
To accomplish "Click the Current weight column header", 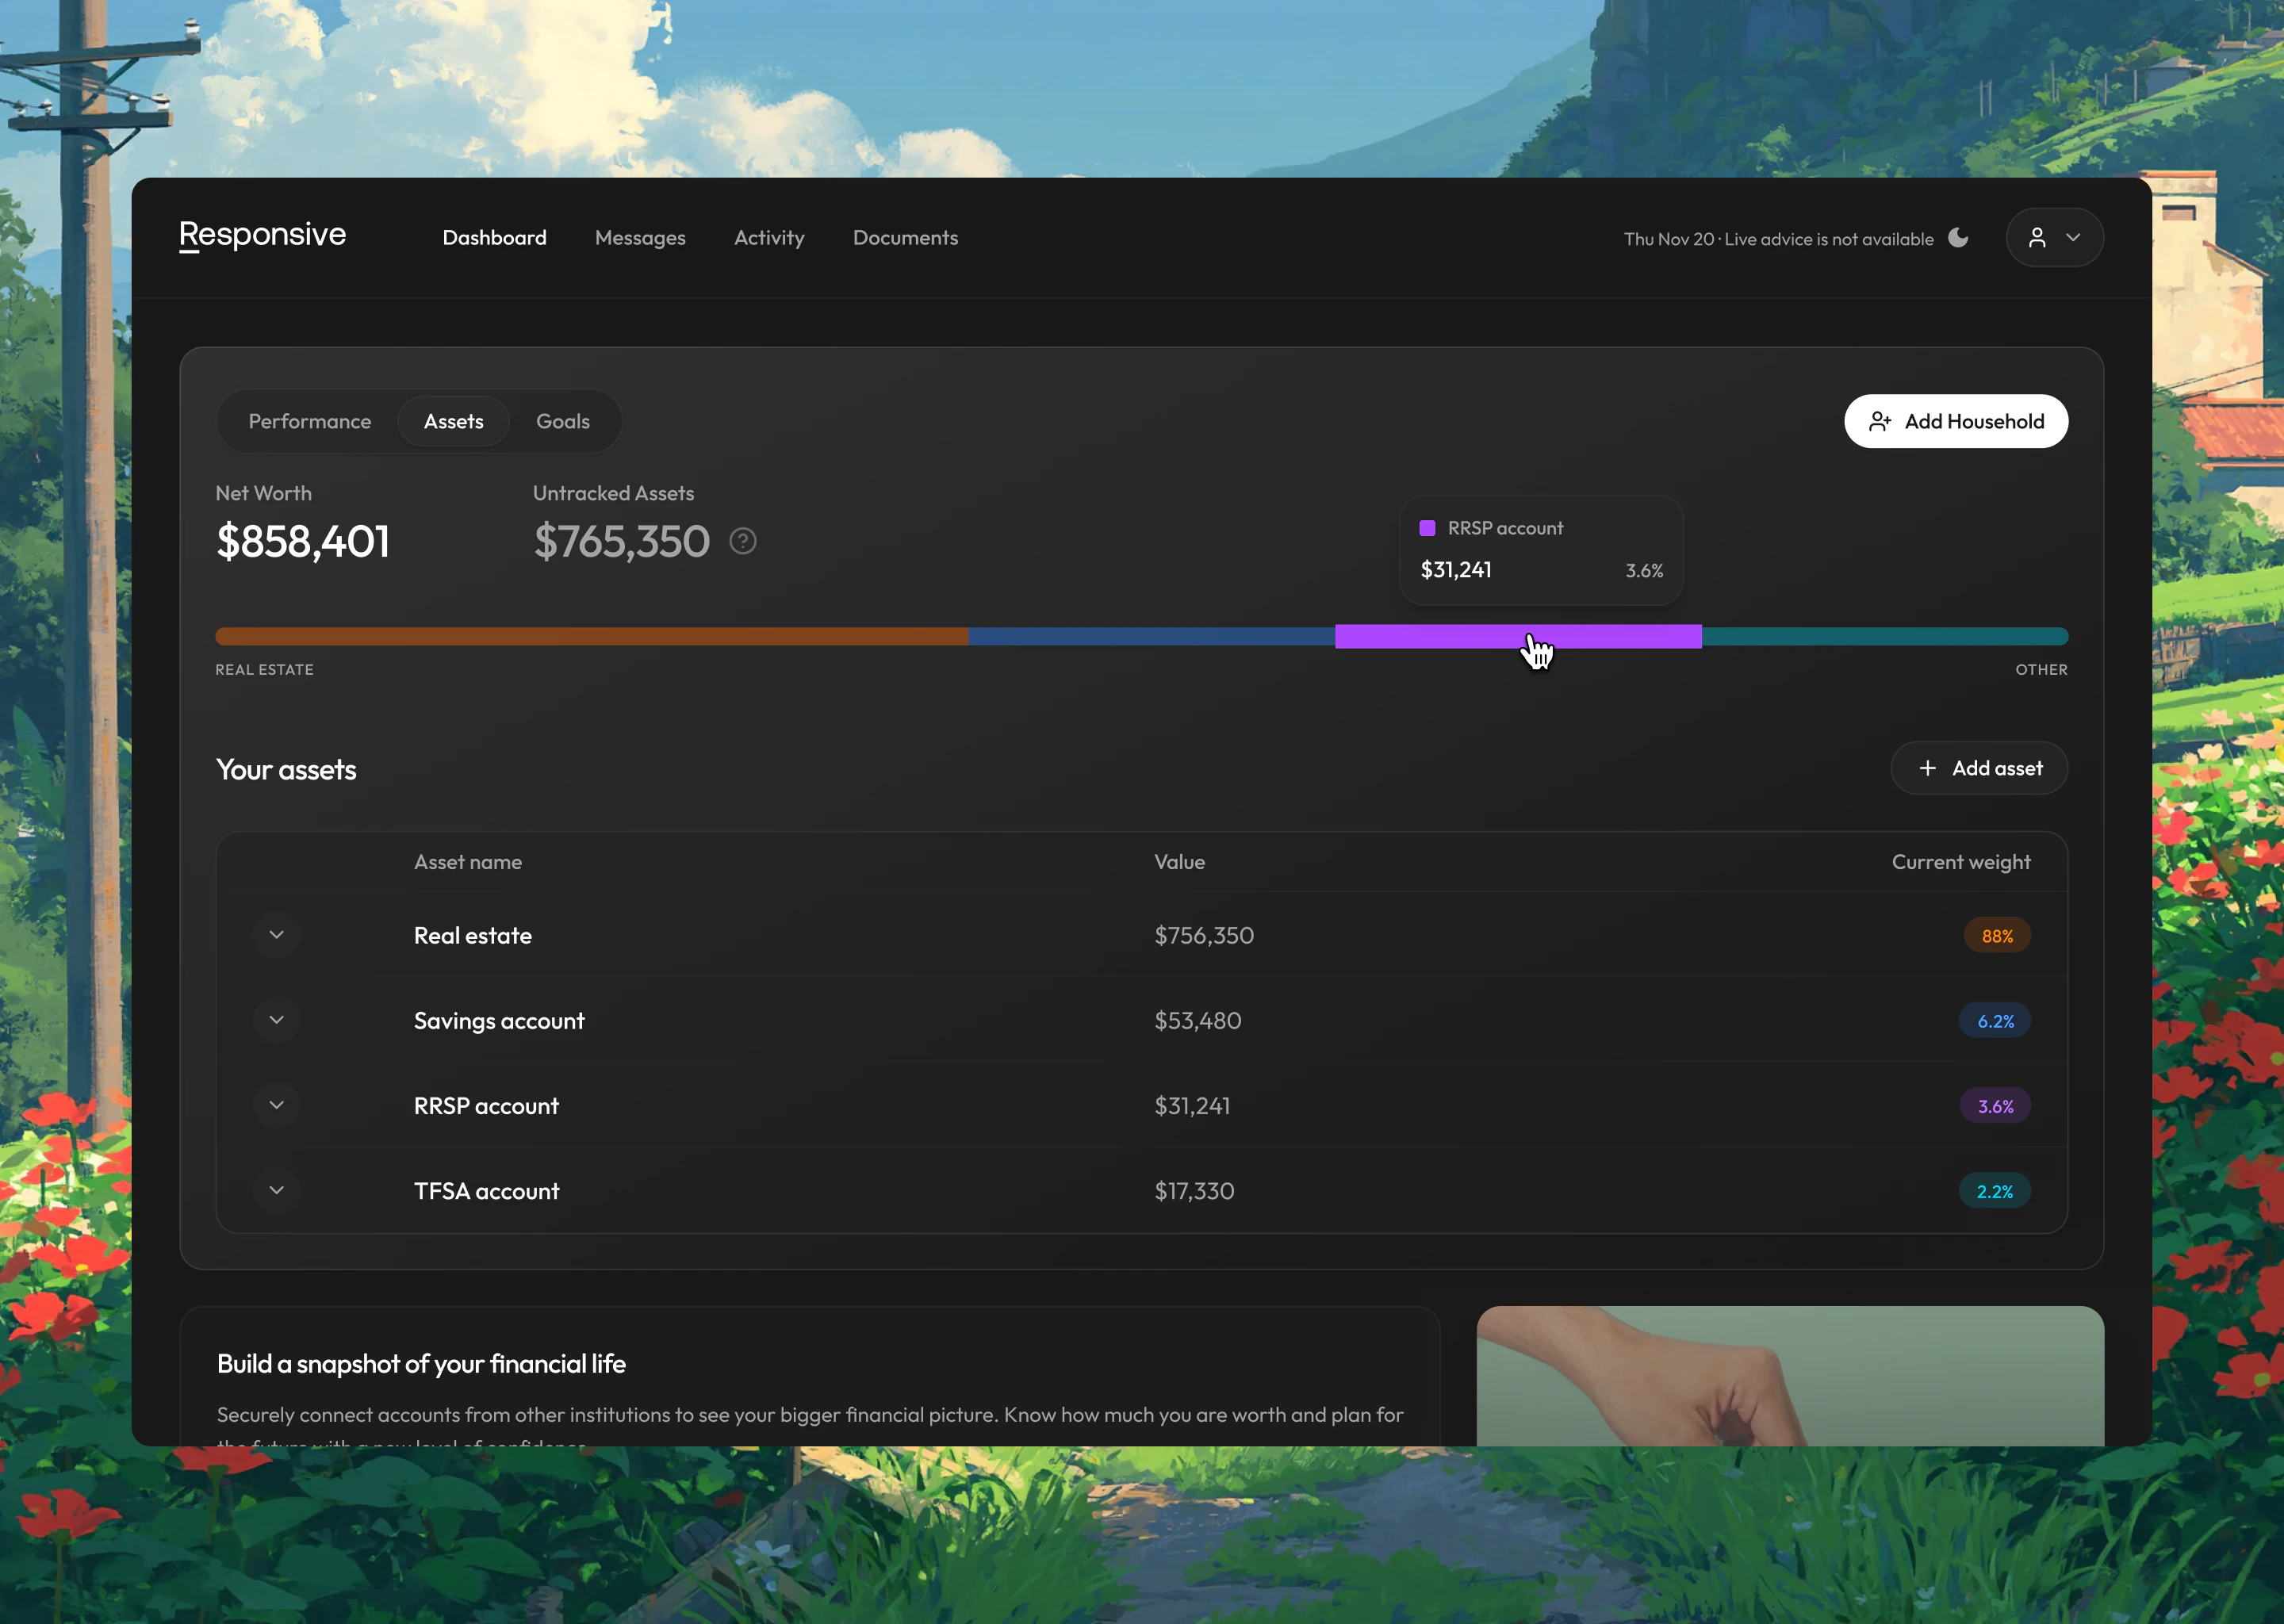I will click(1961, 862).
